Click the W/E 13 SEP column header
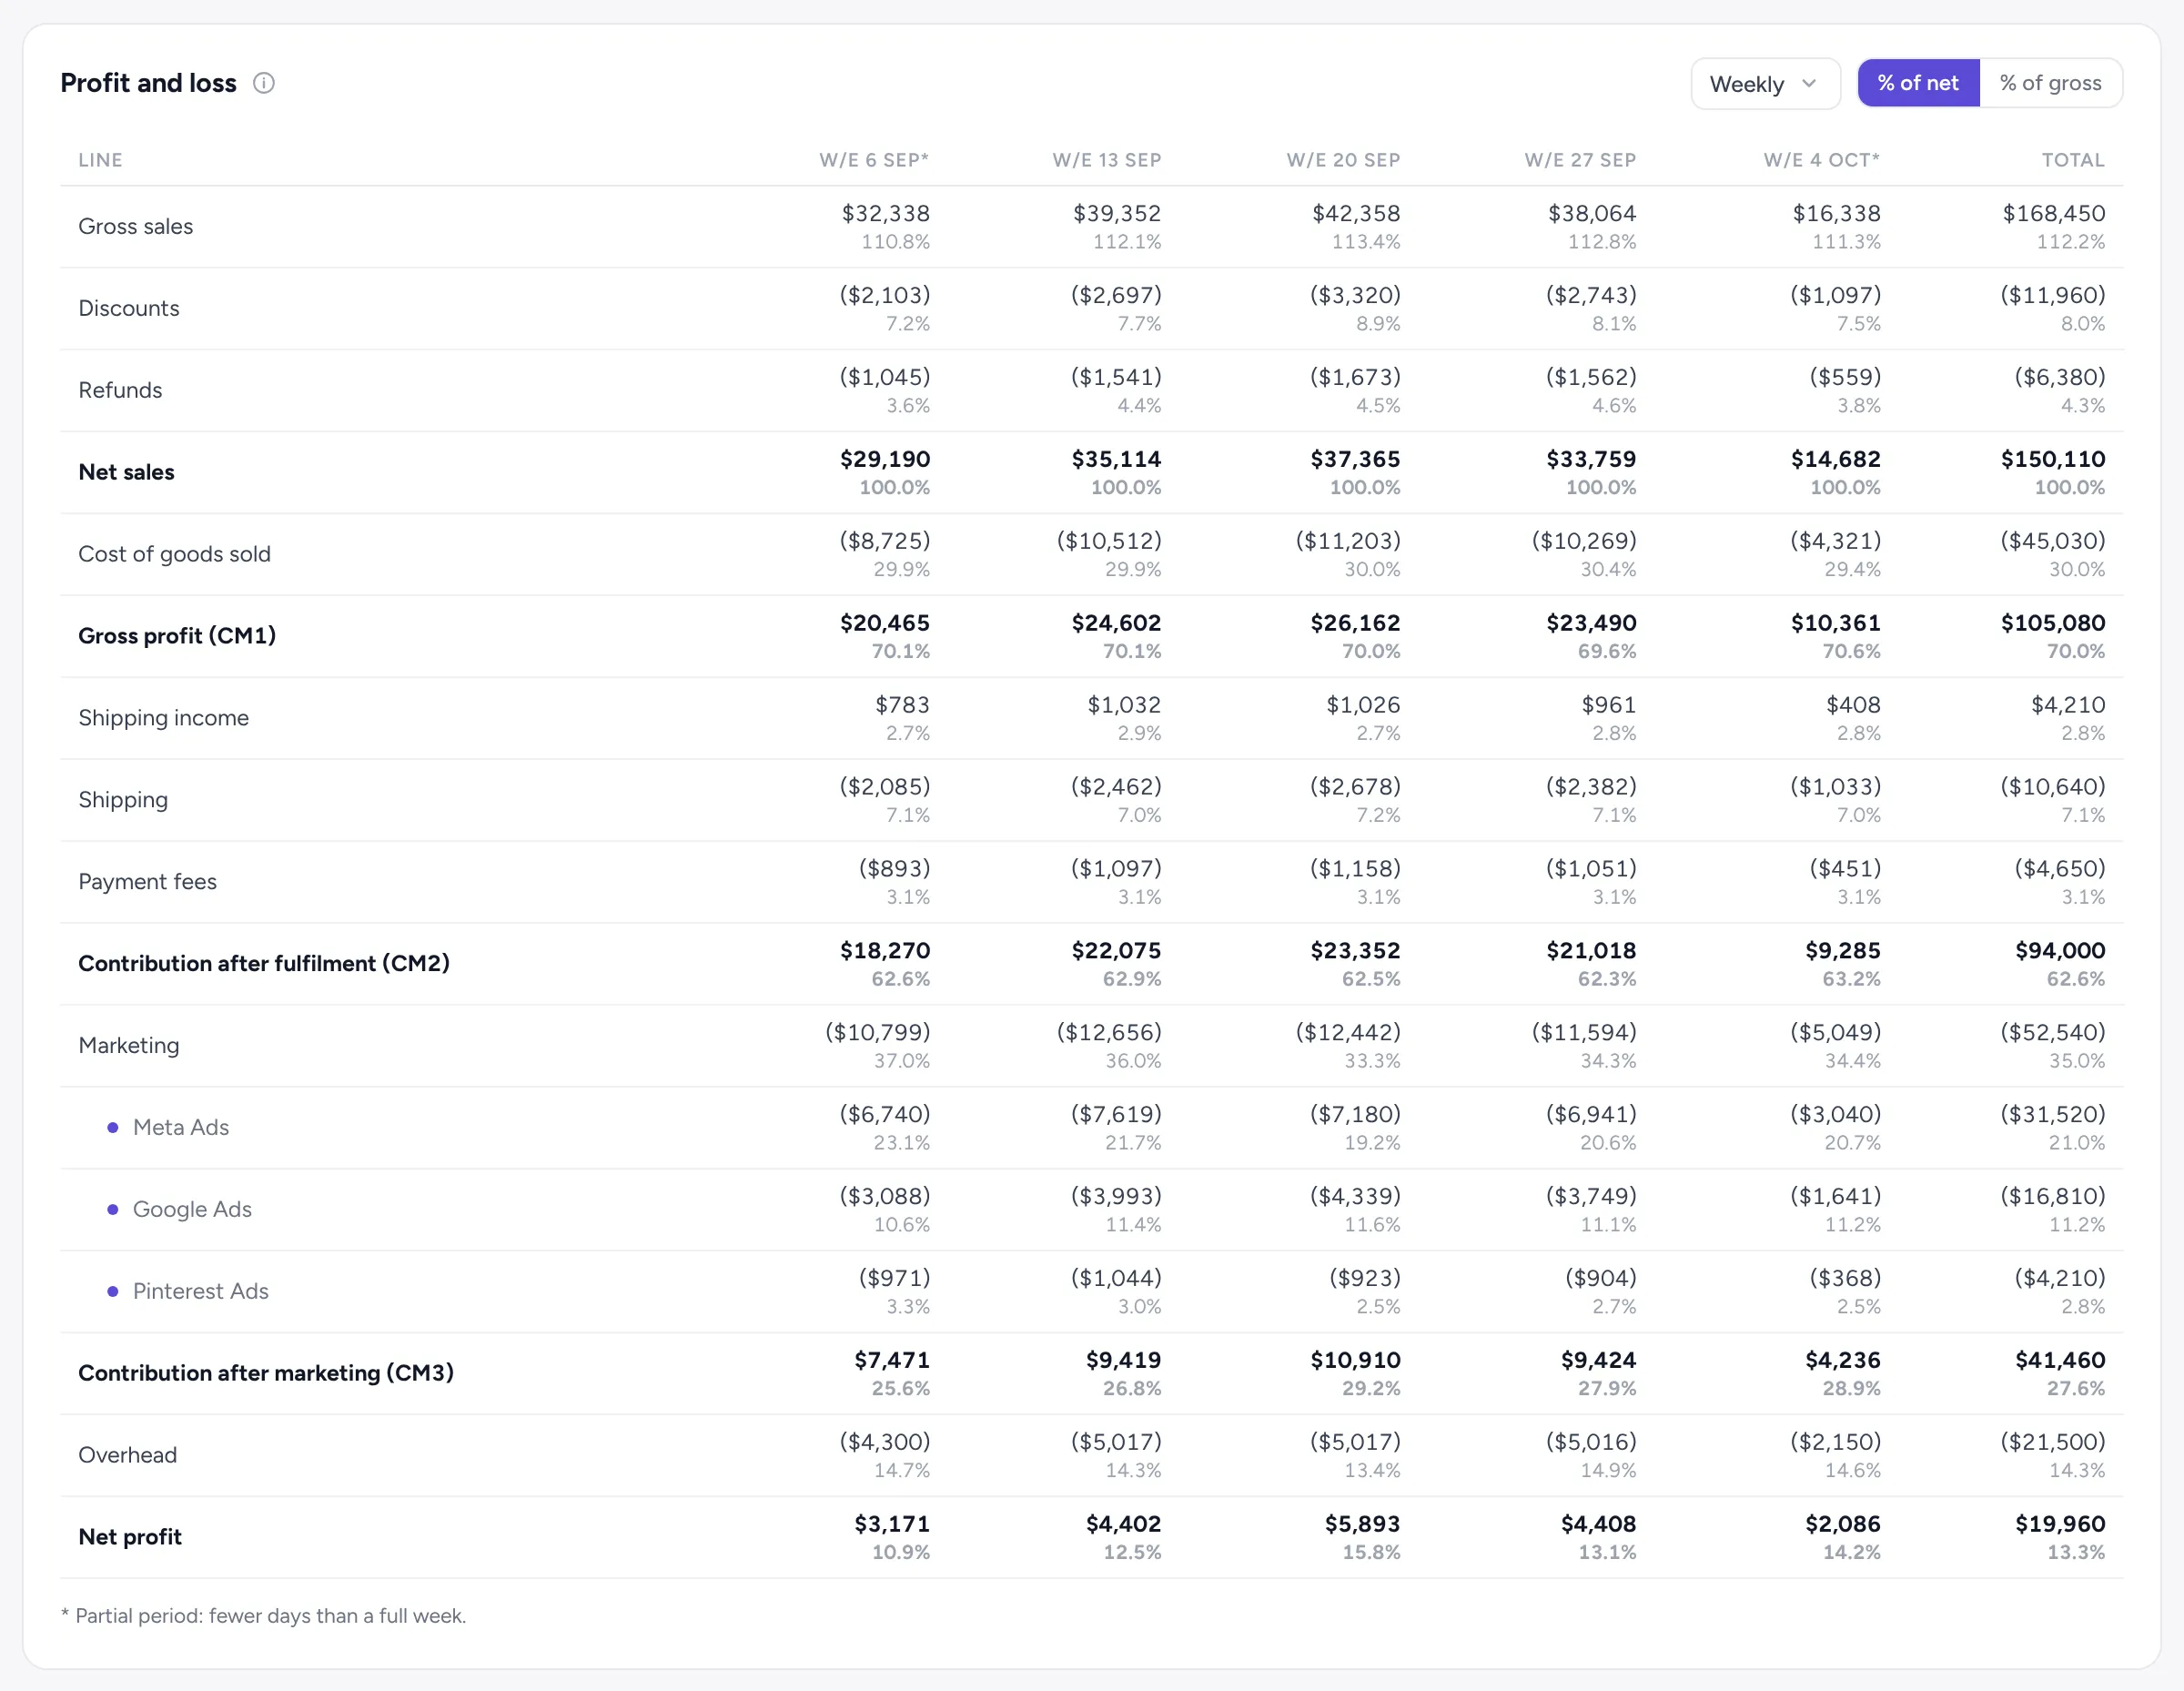2184x1691 pixels. click(x=1106, y=160)
